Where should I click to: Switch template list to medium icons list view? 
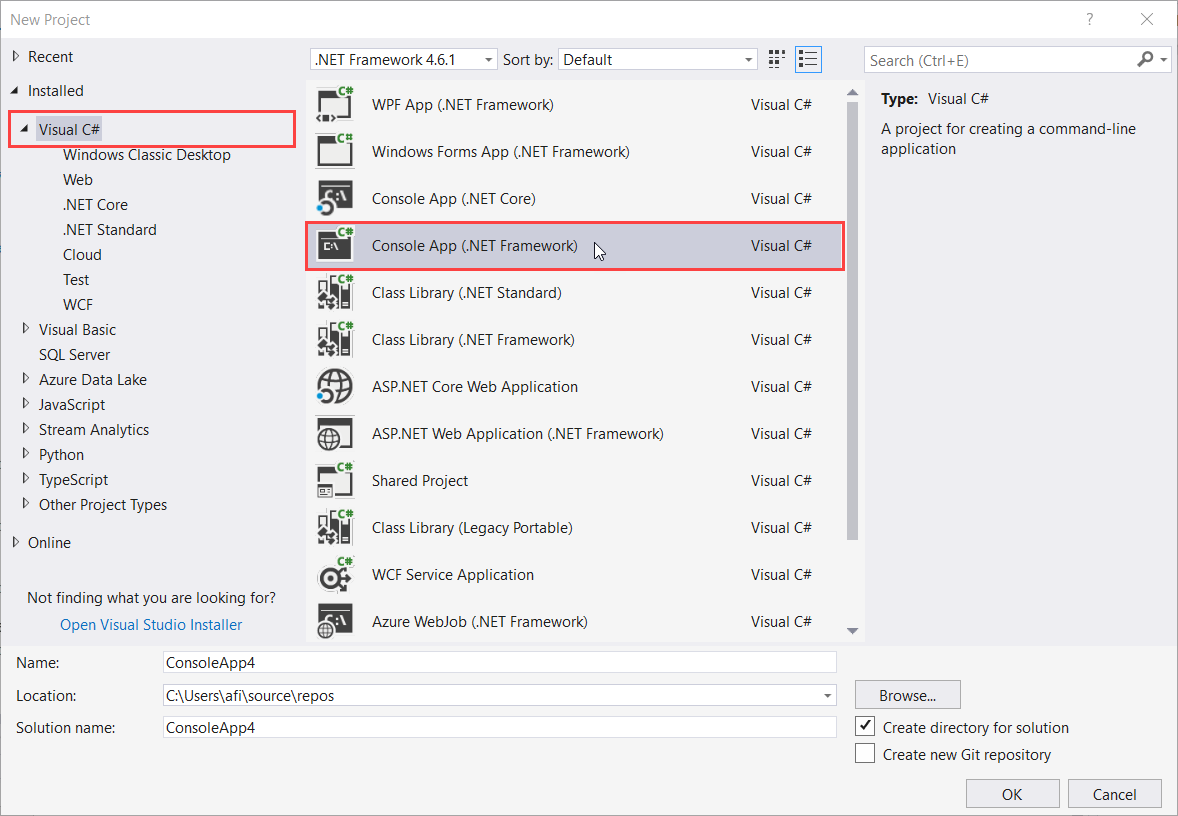808,59
